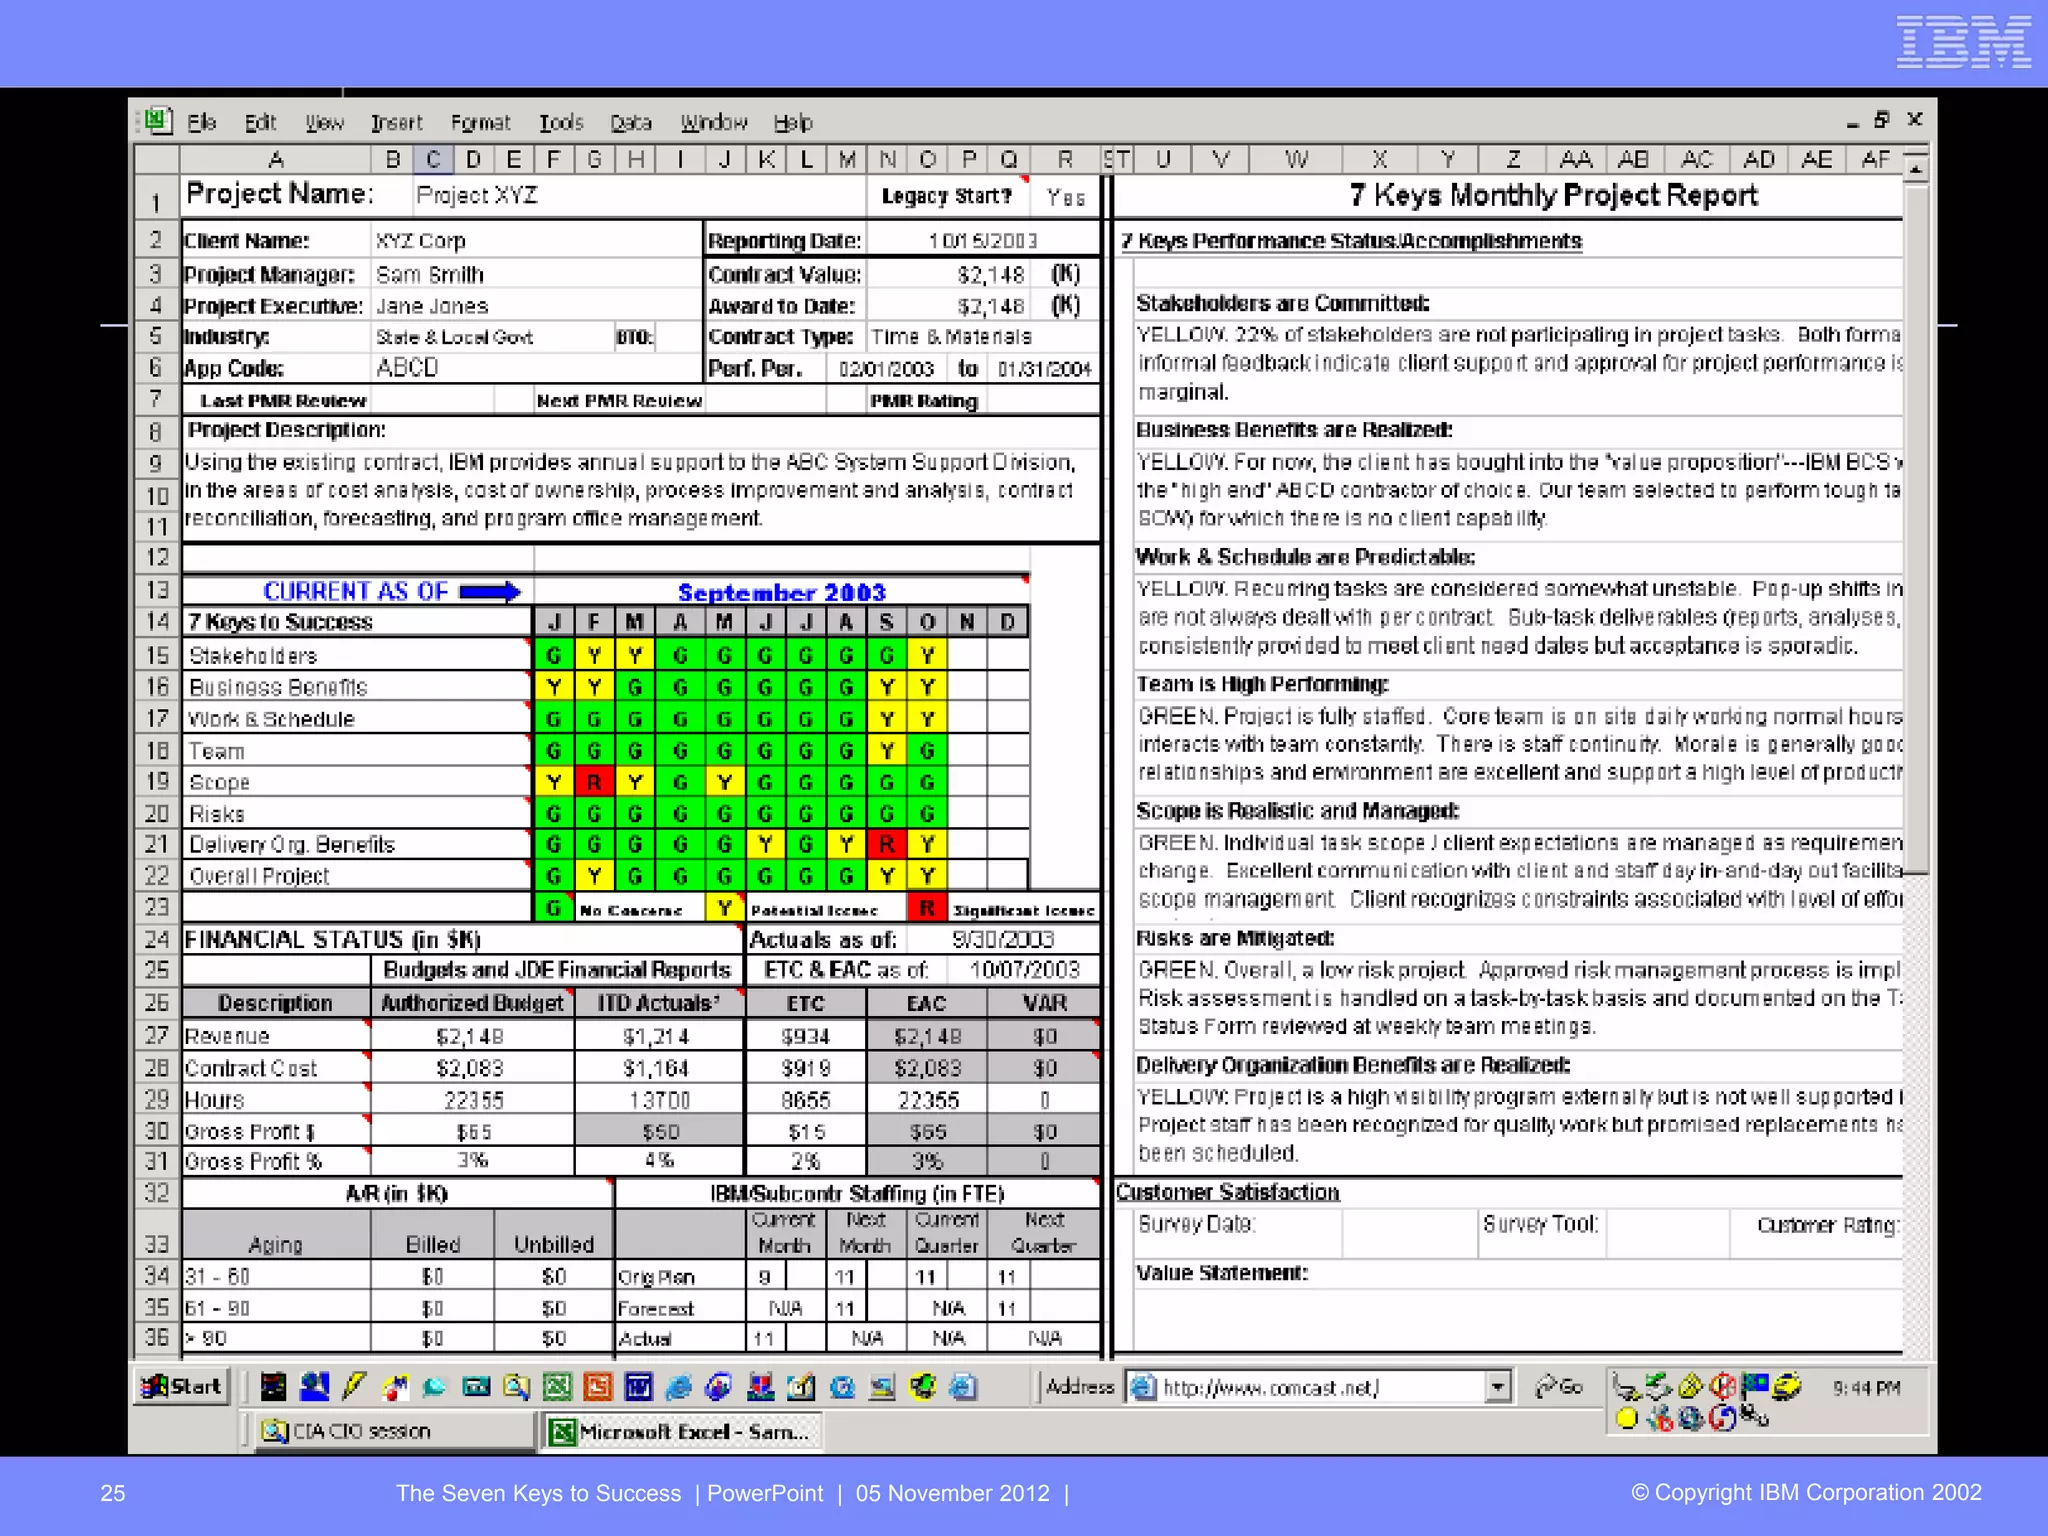The image size is (2048, 1536).
Task: Open the Data menu
Action: click(631, 122)
